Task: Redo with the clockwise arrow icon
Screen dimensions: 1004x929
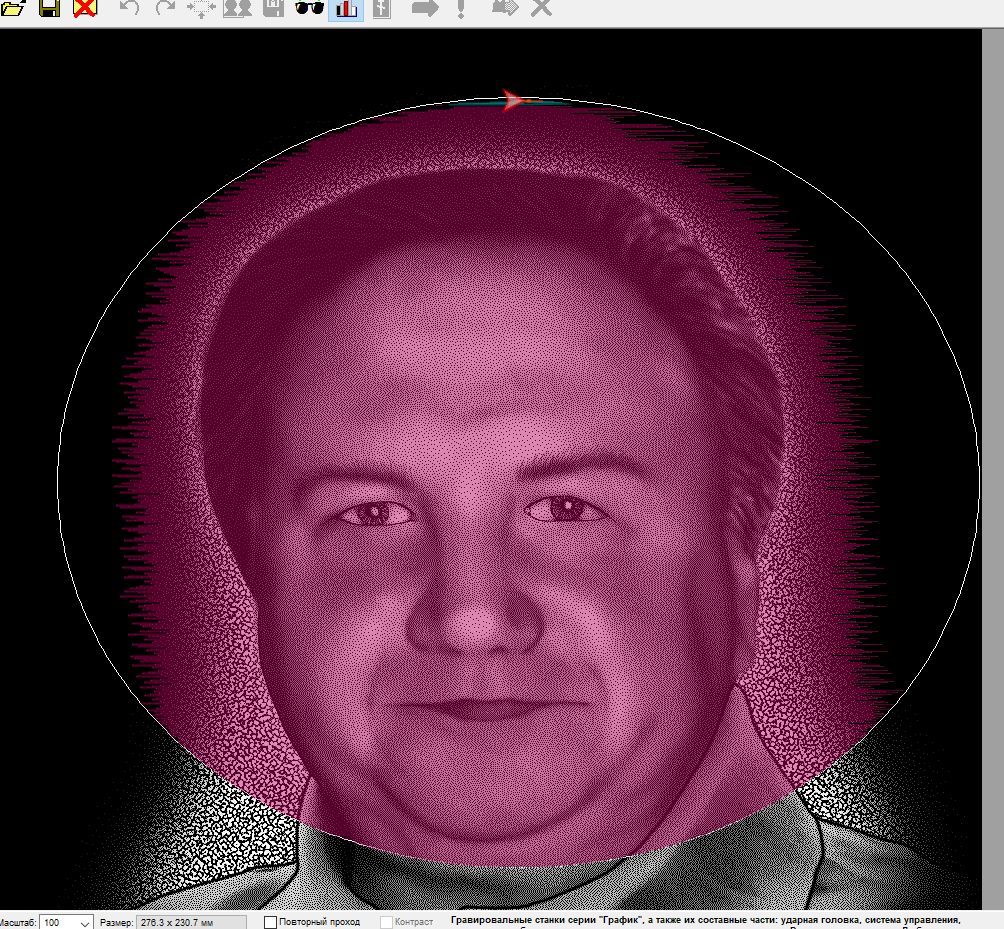Action: pyautogui.click(x=165, y=8)
